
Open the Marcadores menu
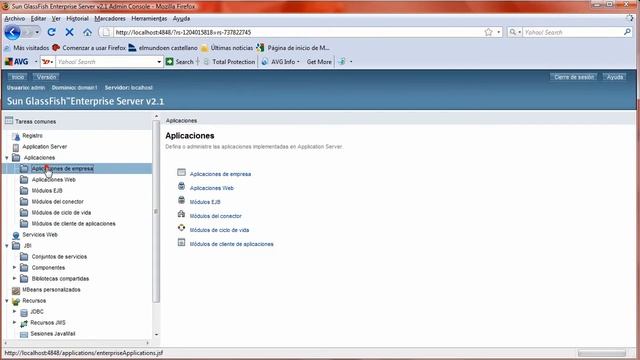[x=110, y=19]
